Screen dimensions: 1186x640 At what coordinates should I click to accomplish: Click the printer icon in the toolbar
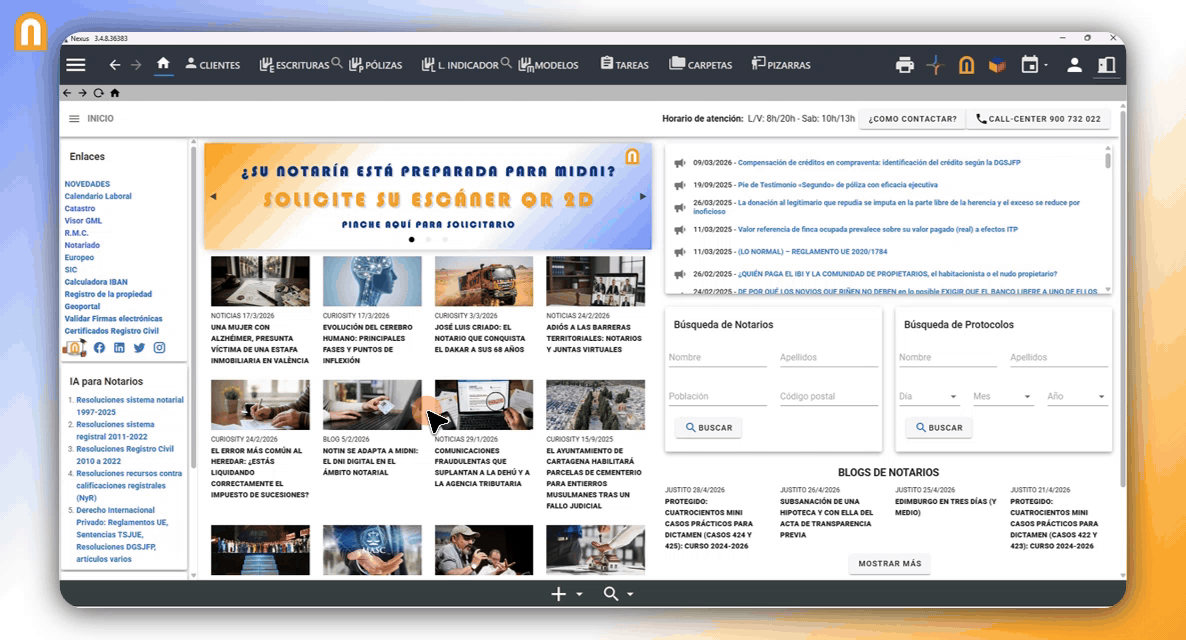pyautogui.click(x=905, y=65)
